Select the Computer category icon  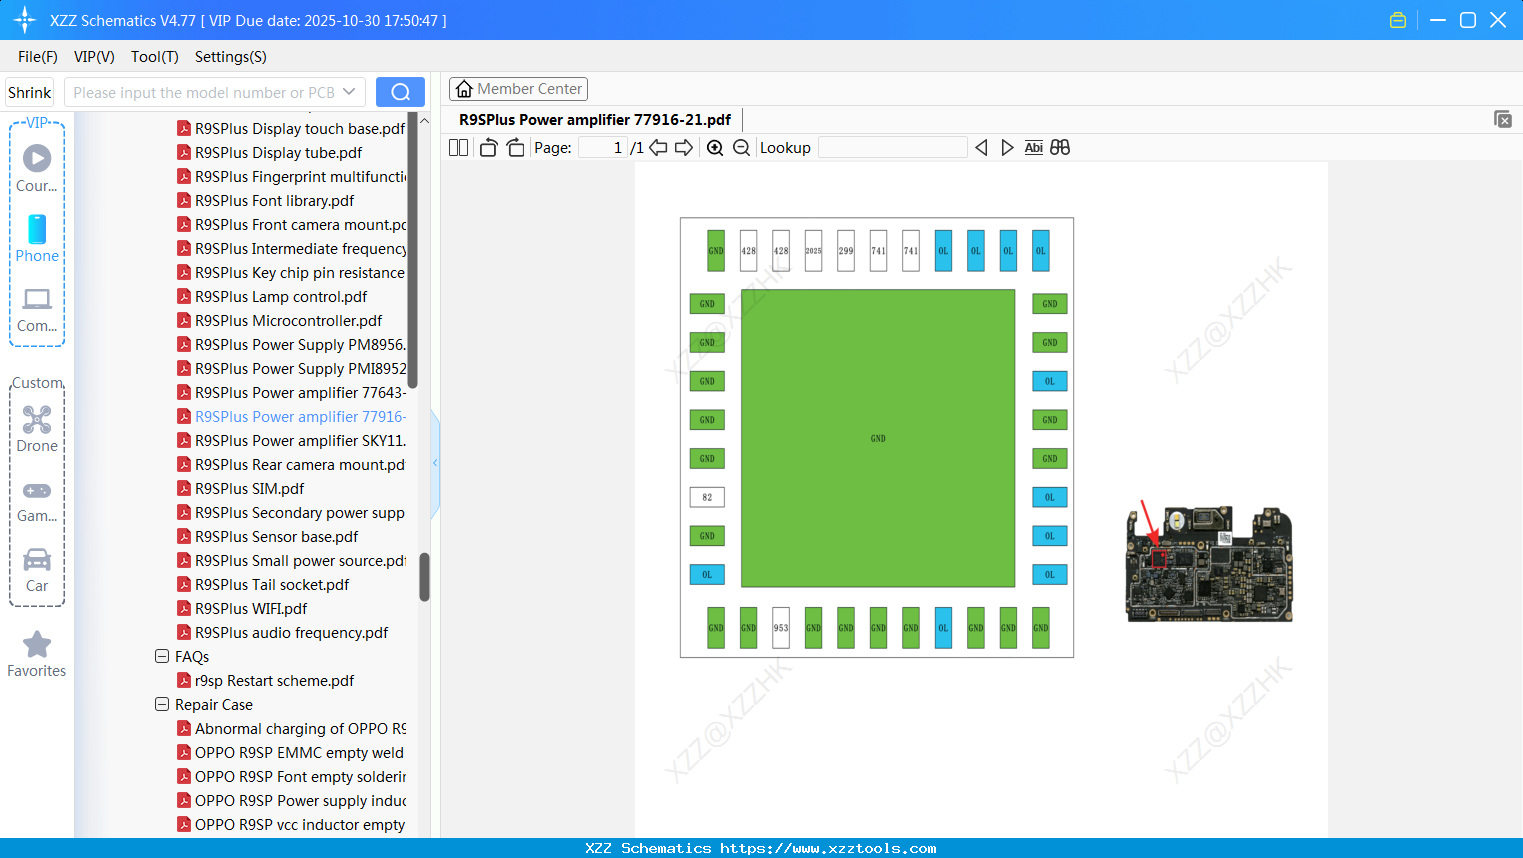37,309
